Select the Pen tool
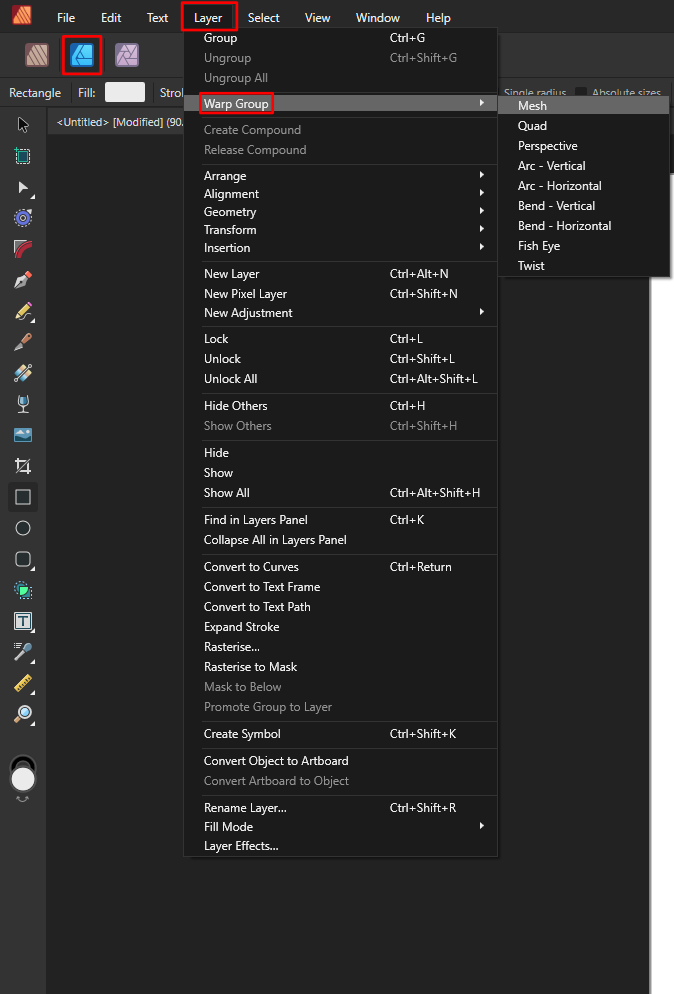This screenshot has width=674, height=994. (x=23, y=279)
